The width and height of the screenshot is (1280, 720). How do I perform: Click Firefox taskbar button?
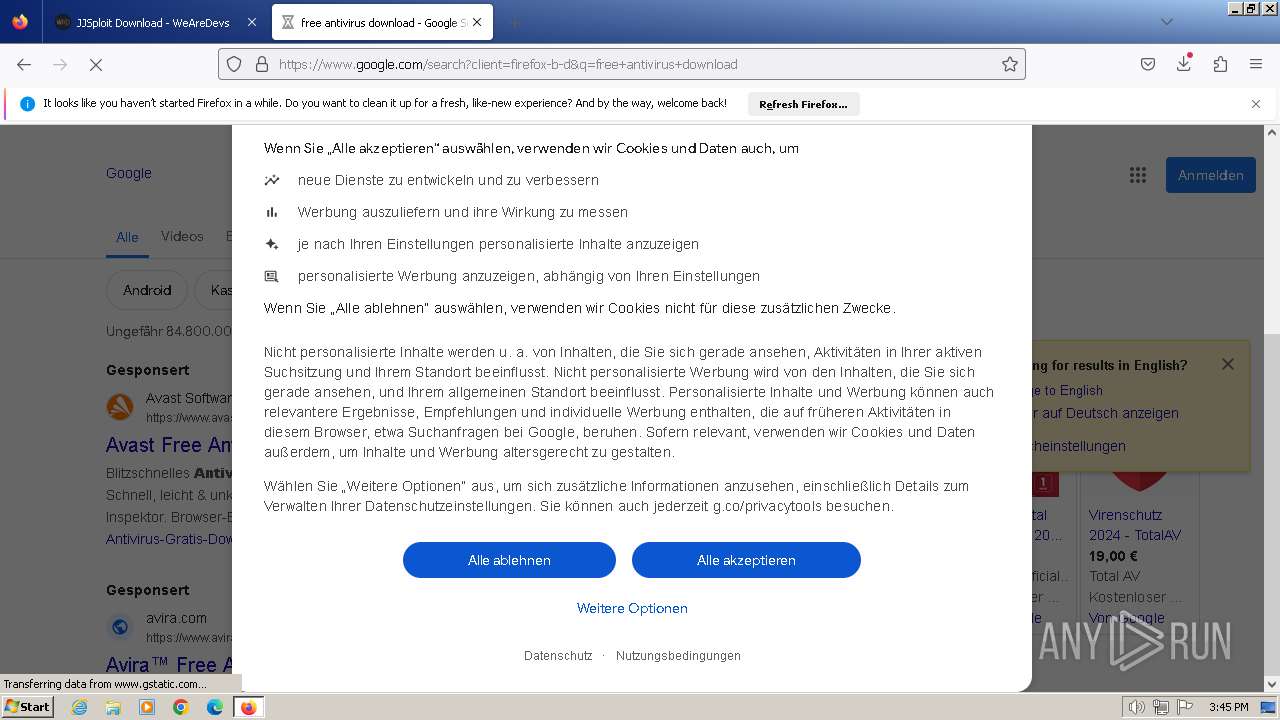249,707
